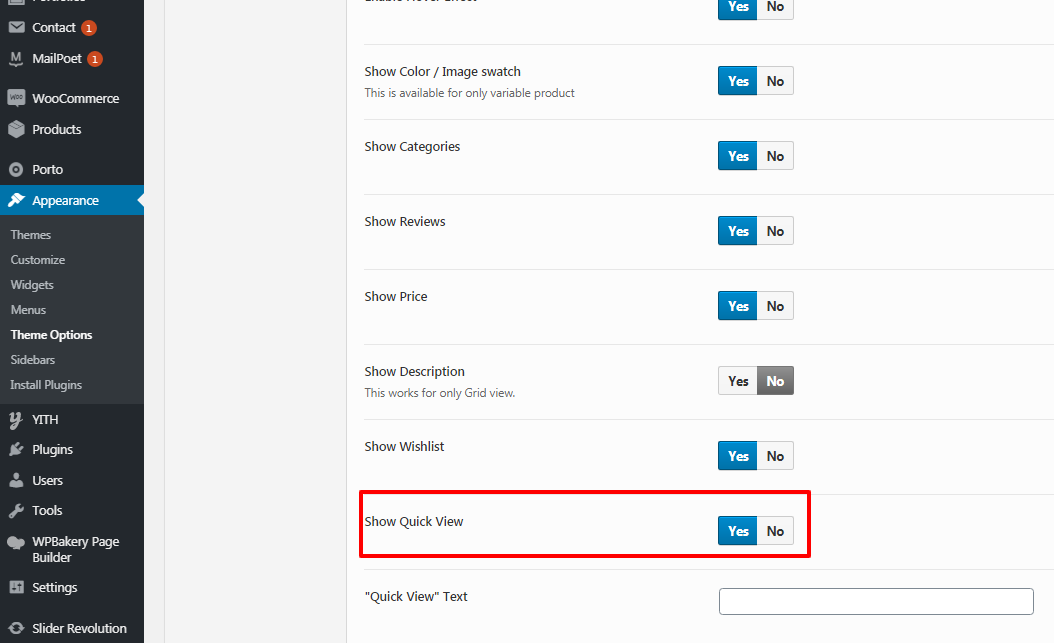Open the Widgets submenu item
This screenshot has height=643, width=1054.
click(32, 285)
